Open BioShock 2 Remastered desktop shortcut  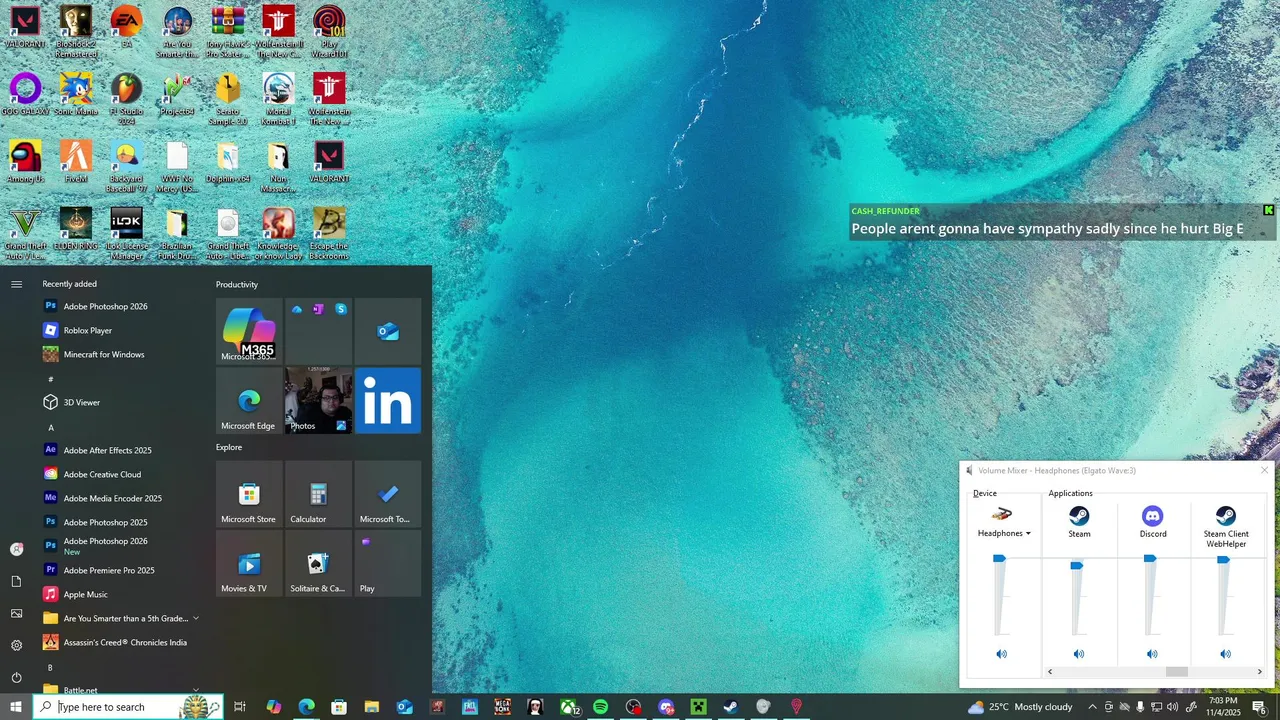coord(75,30)
